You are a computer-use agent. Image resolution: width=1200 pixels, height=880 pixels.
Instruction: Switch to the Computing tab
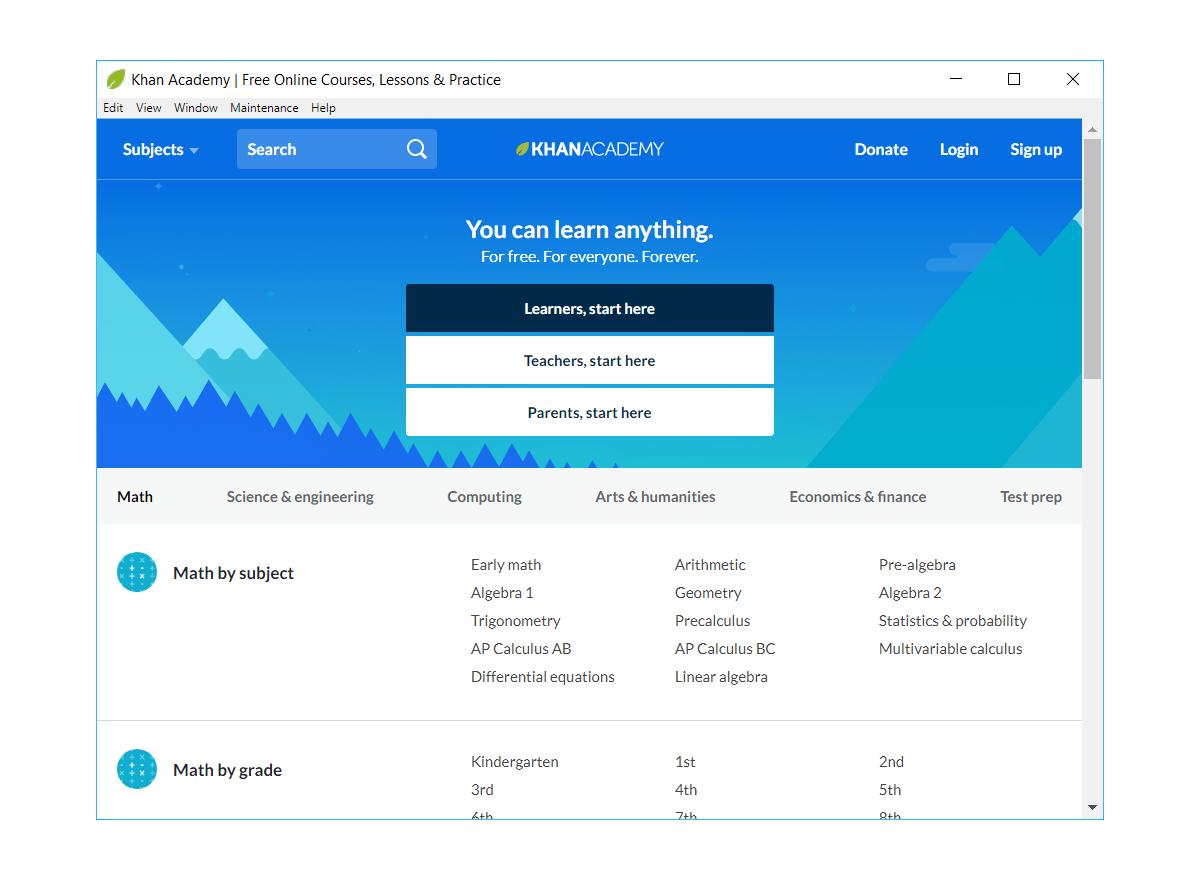pos(485,496)
